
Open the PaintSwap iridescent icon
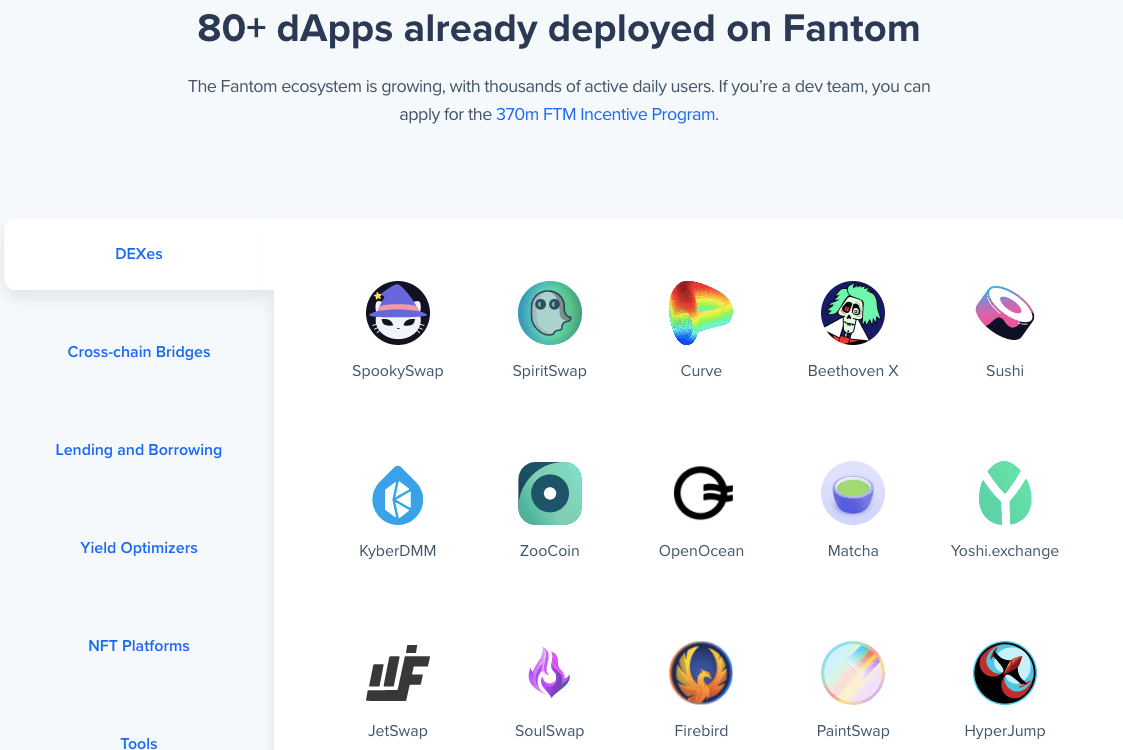click(853, 673)
